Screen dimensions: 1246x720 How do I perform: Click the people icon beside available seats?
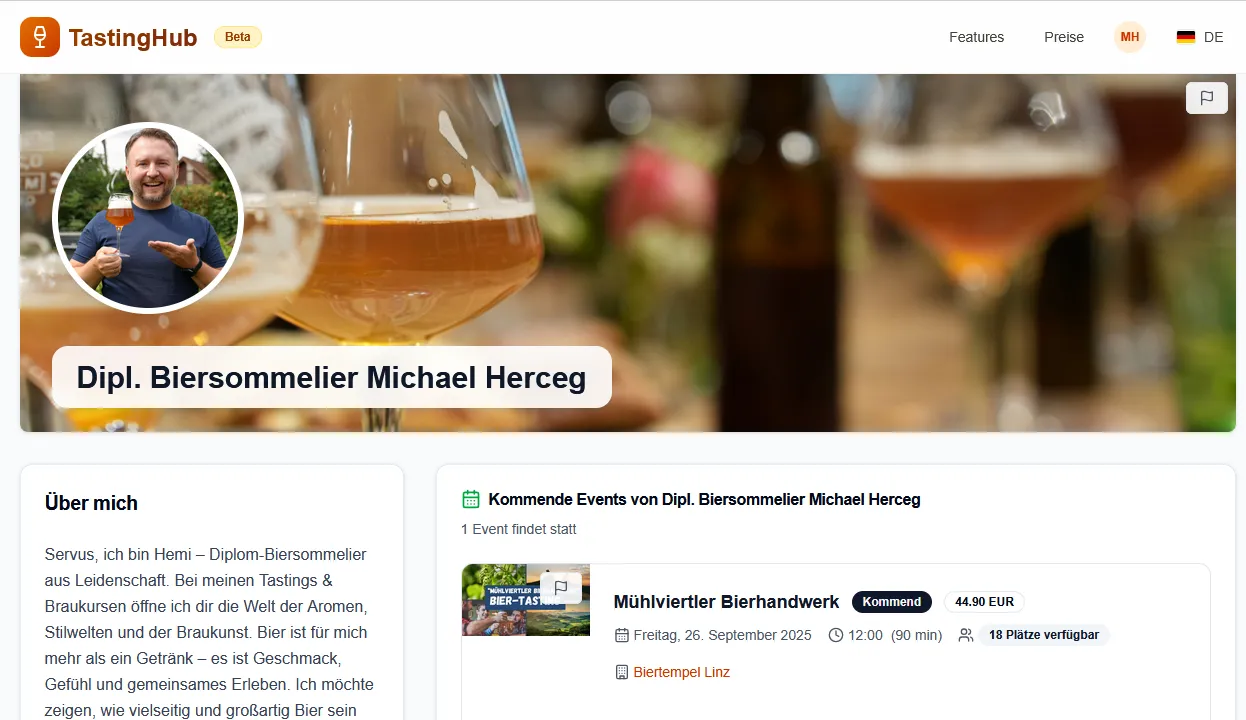point(965,635)
